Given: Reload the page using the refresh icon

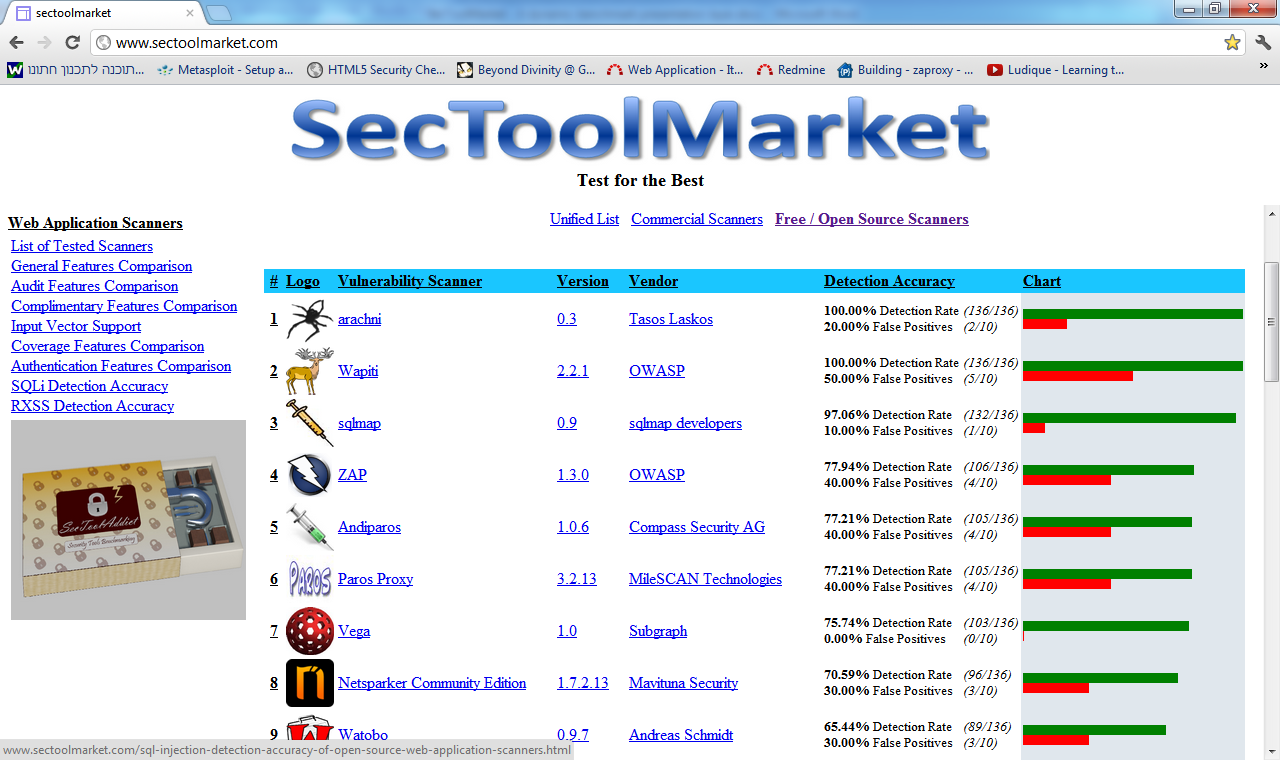Looking at the screenshot, I should (x=70, y=44).
